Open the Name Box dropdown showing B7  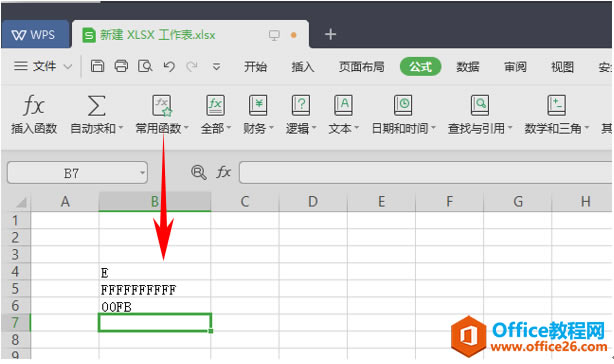[x=142, y=173]
